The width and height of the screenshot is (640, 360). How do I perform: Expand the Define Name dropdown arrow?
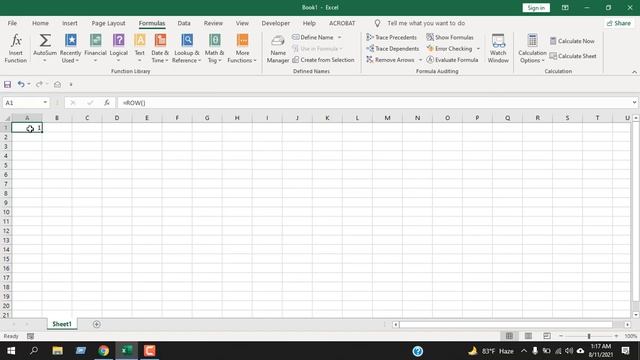click(x=340, y=37)
